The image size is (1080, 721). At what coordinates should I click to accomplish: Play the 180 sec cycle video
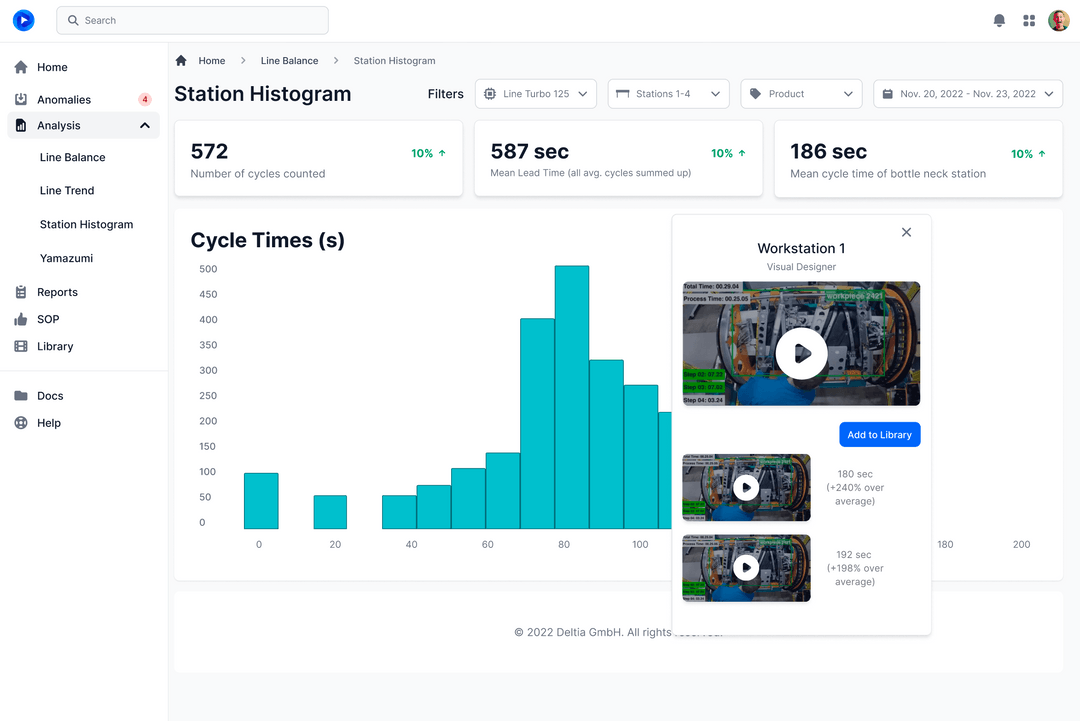pyautogui.click(x=746, y=488)
